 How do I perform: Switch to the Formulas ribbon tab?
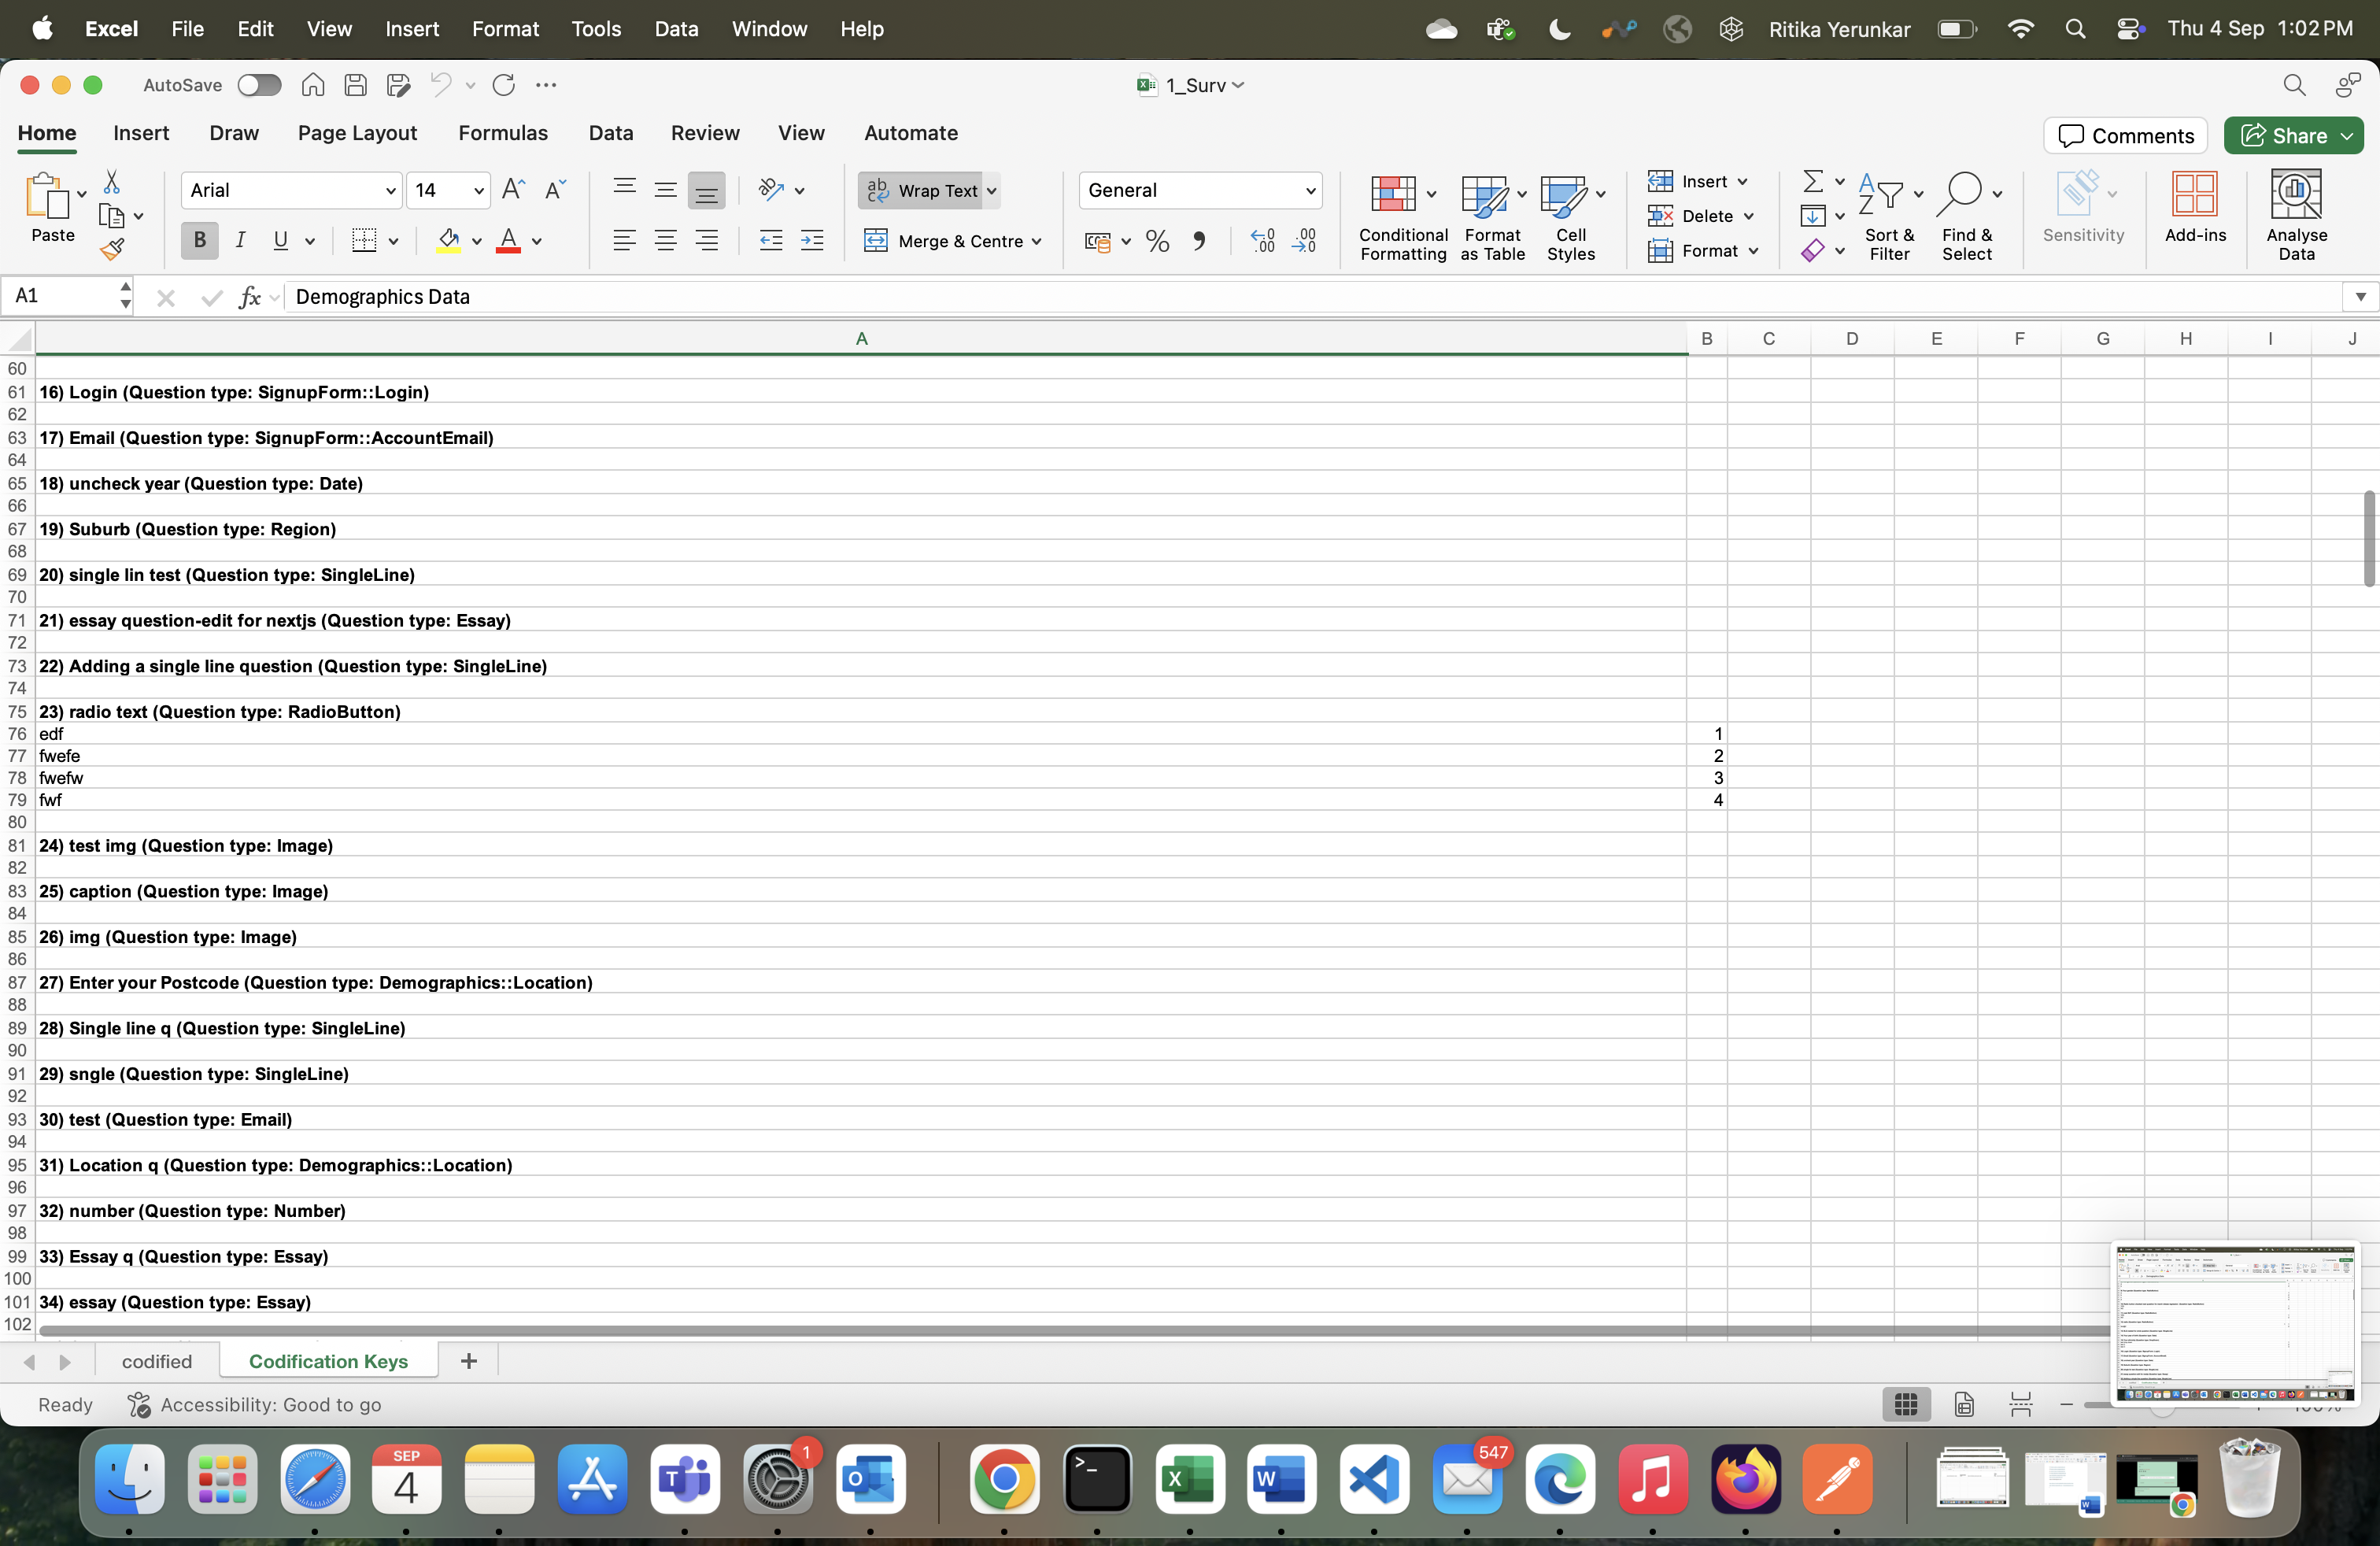tap(503, 133)
